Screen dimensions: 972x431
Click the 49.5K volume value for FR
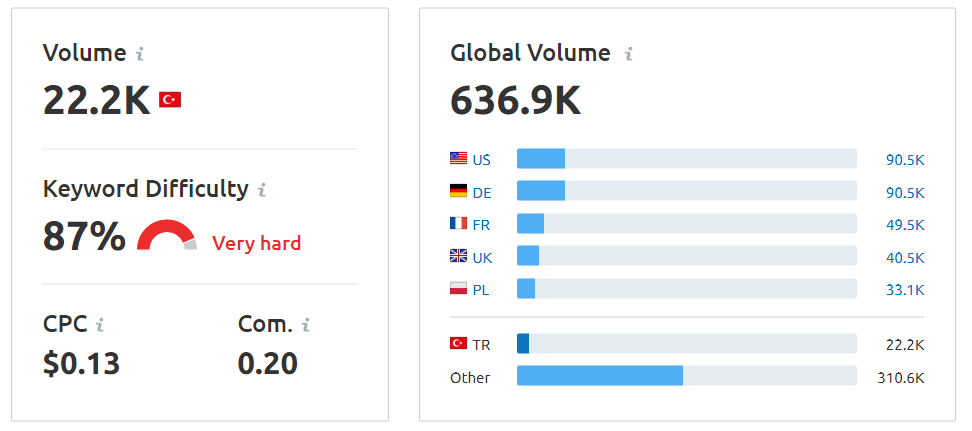click(x=905, y=225)
